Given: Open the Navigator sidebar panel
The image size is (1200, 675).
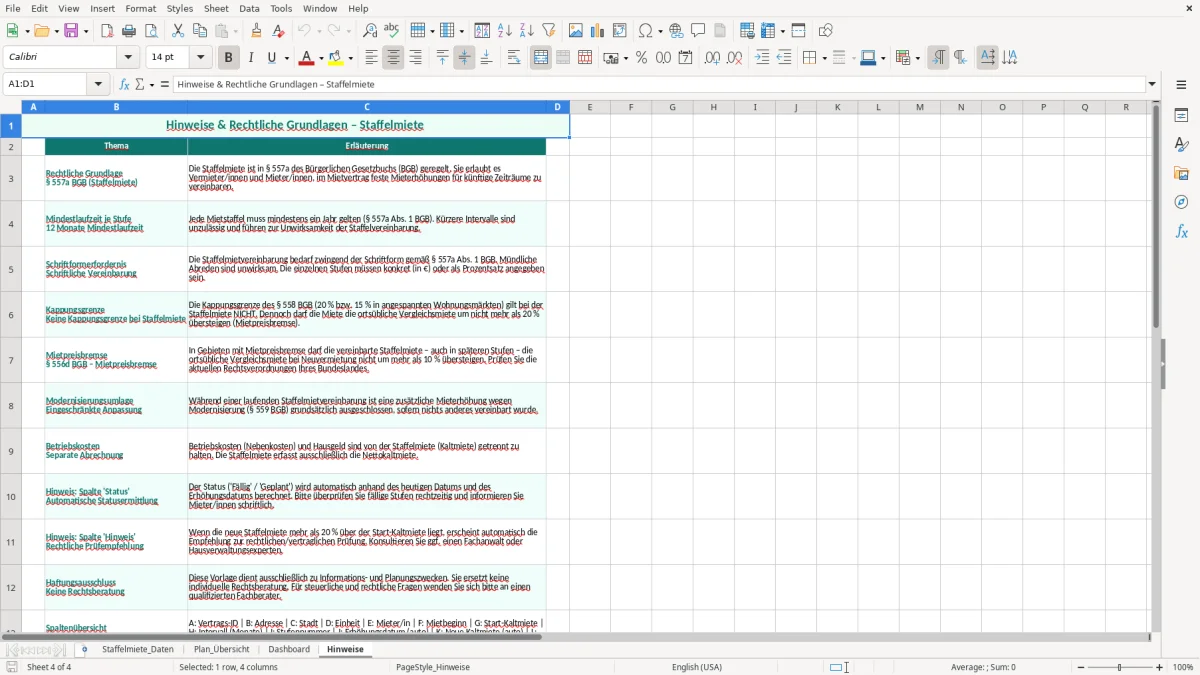Looking at the screenshot, I should 1181,202.
